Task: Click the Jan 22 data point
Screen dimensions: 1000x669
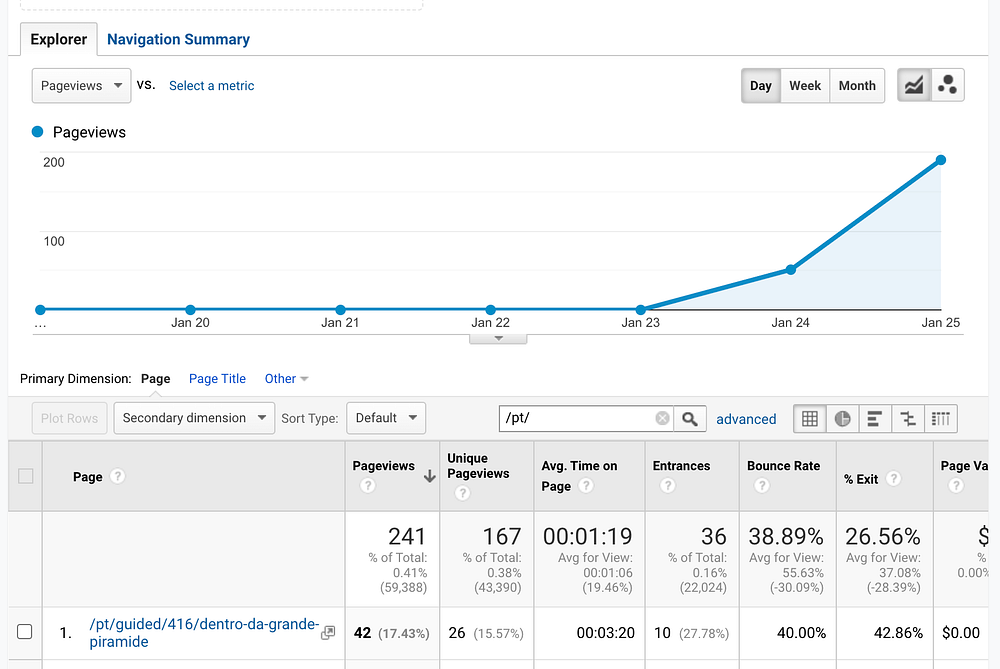Action: 490,310
